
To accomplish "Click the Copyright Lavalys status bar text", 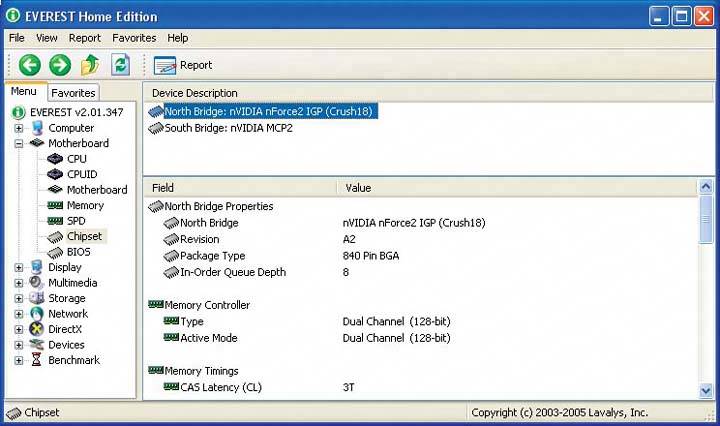I will (559, 413).
